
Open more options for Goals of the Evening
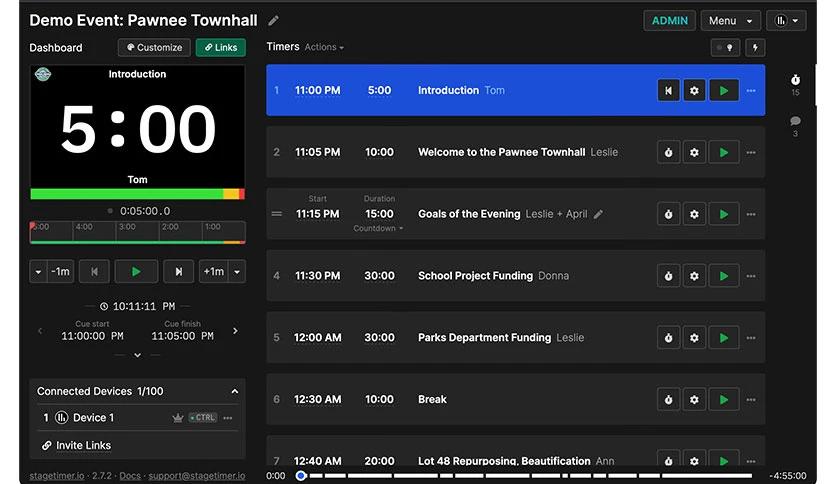[751, 214]
